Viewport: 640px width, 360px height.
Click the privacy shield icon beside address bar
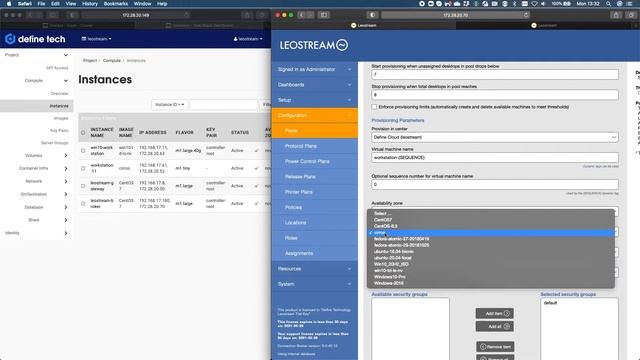[372, 15]
